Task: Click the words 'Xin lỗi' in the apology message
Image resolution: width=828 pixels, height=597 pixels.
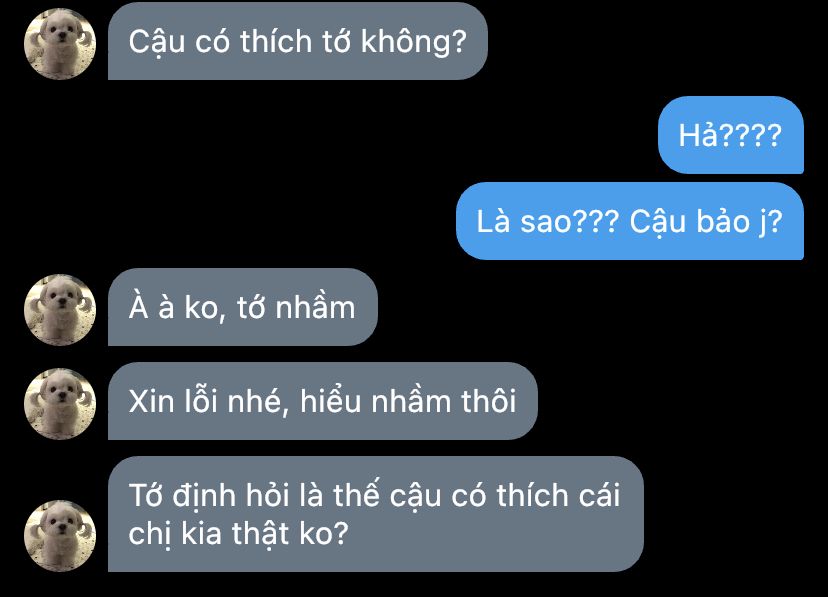Action: point(173,401)
